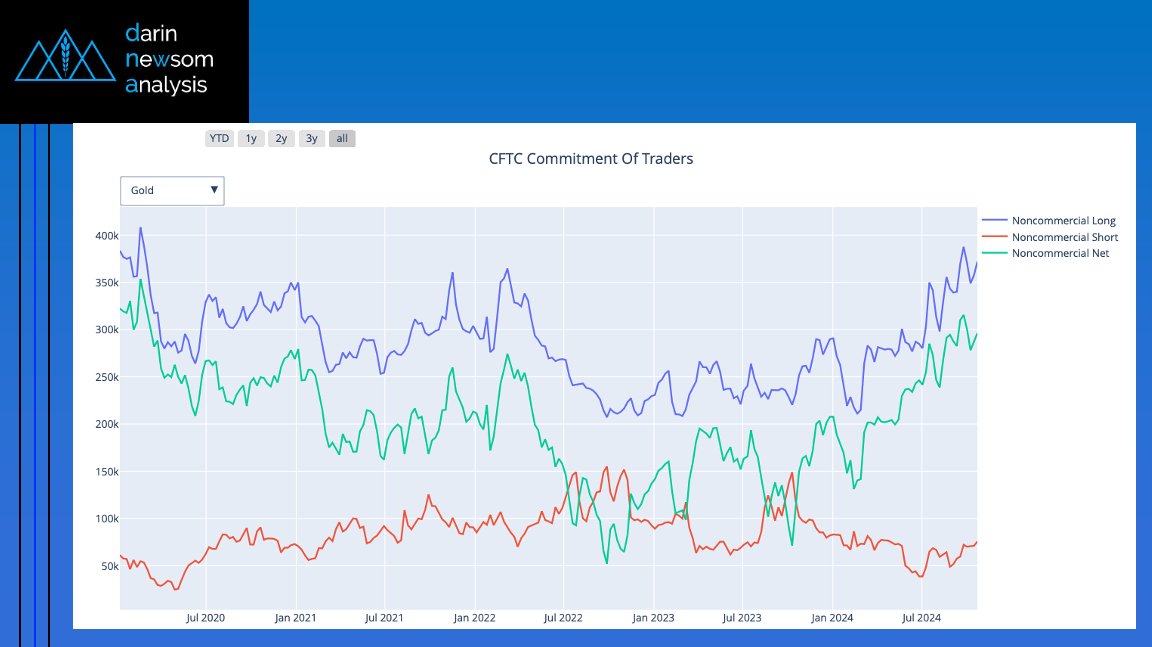Click the red line swatch in legend
Screen dimensions: 1152x647
coord(995,237)
